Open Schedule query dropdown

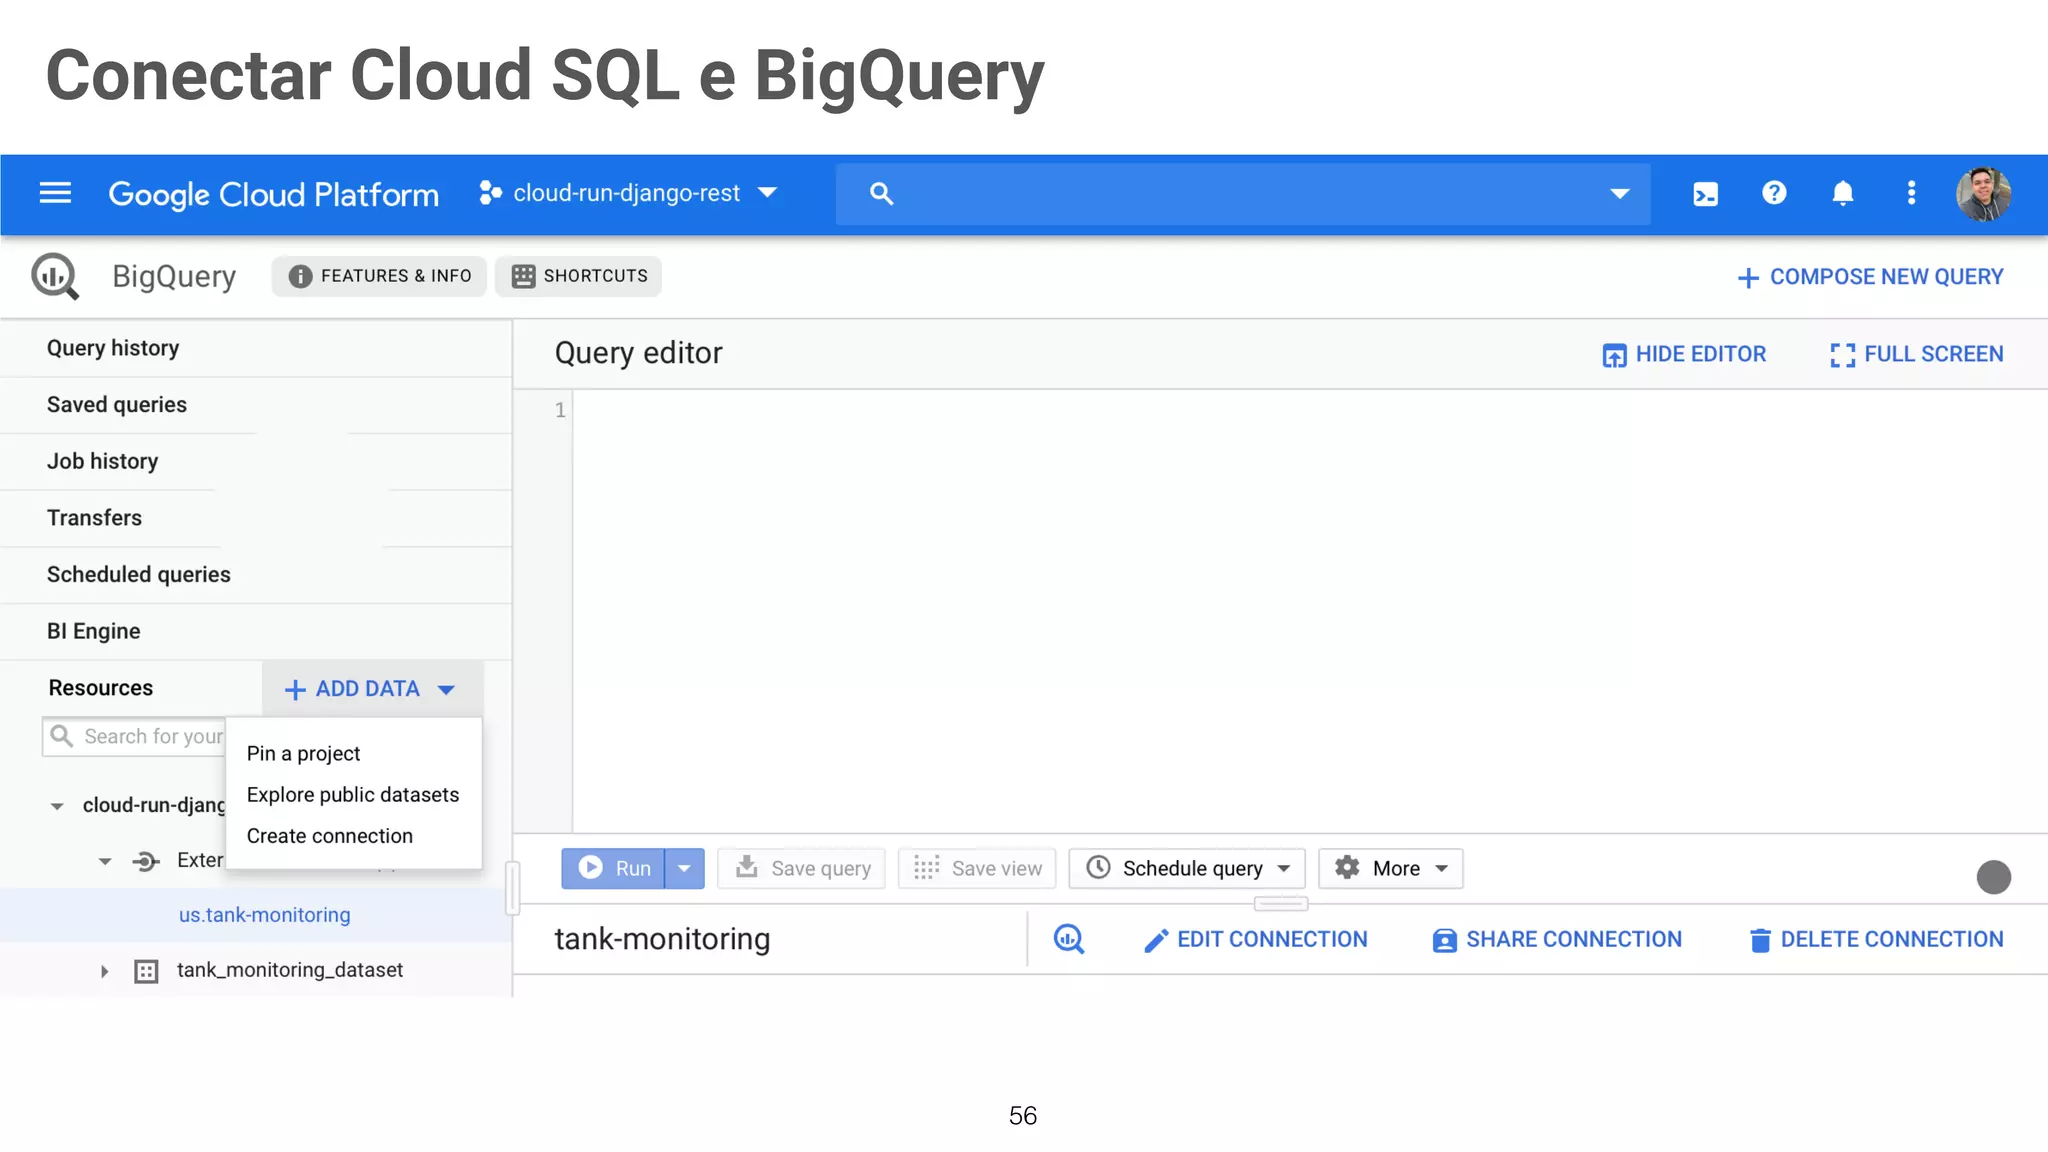[x=1187, y=868]
